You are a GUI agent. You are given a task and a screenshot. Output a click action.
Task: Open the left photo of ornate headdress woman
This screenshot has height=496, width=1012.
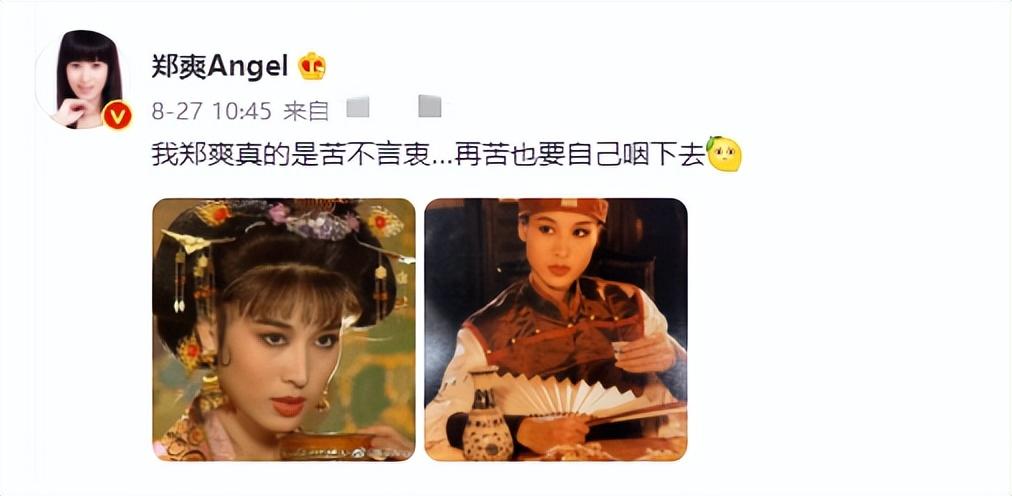[284, 330]
